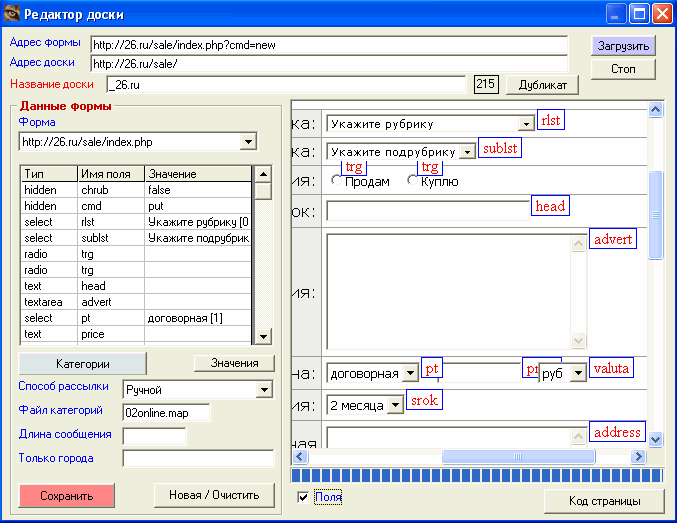Toggle the Поля checkbox
This screenshot has width=677, height=523.
[x=303, y=497]
